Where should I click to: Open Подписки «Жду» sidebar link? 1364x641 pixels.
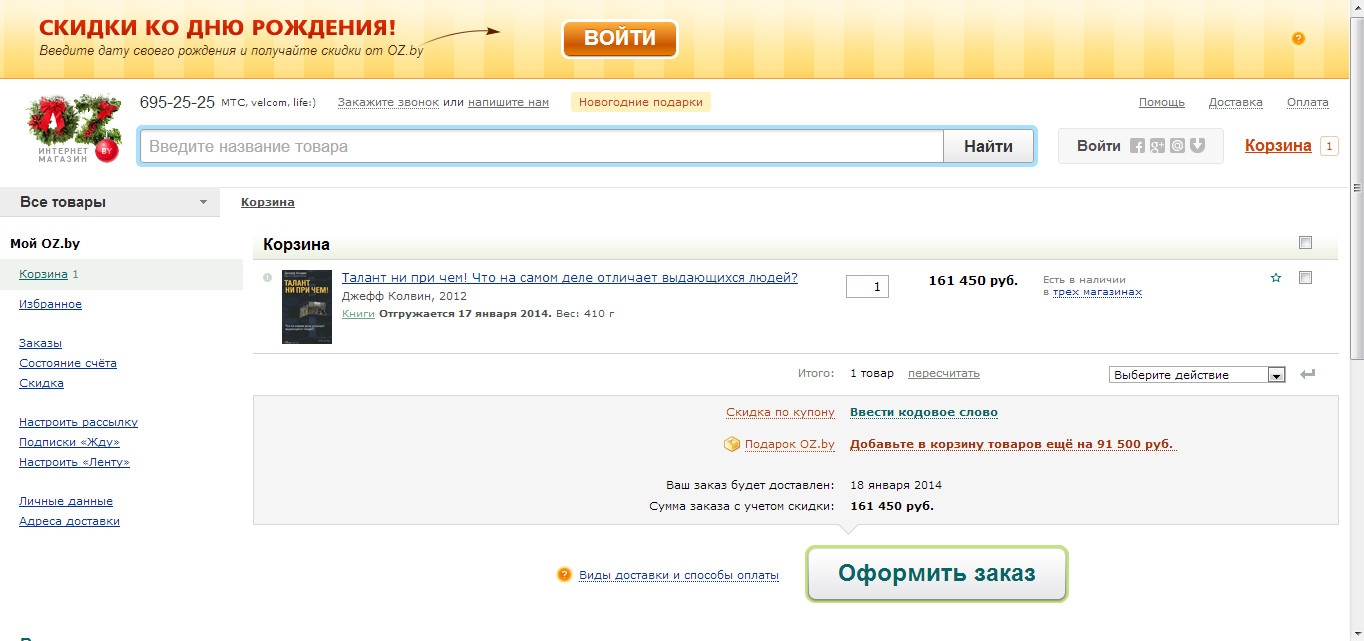(x=69, y=442)
